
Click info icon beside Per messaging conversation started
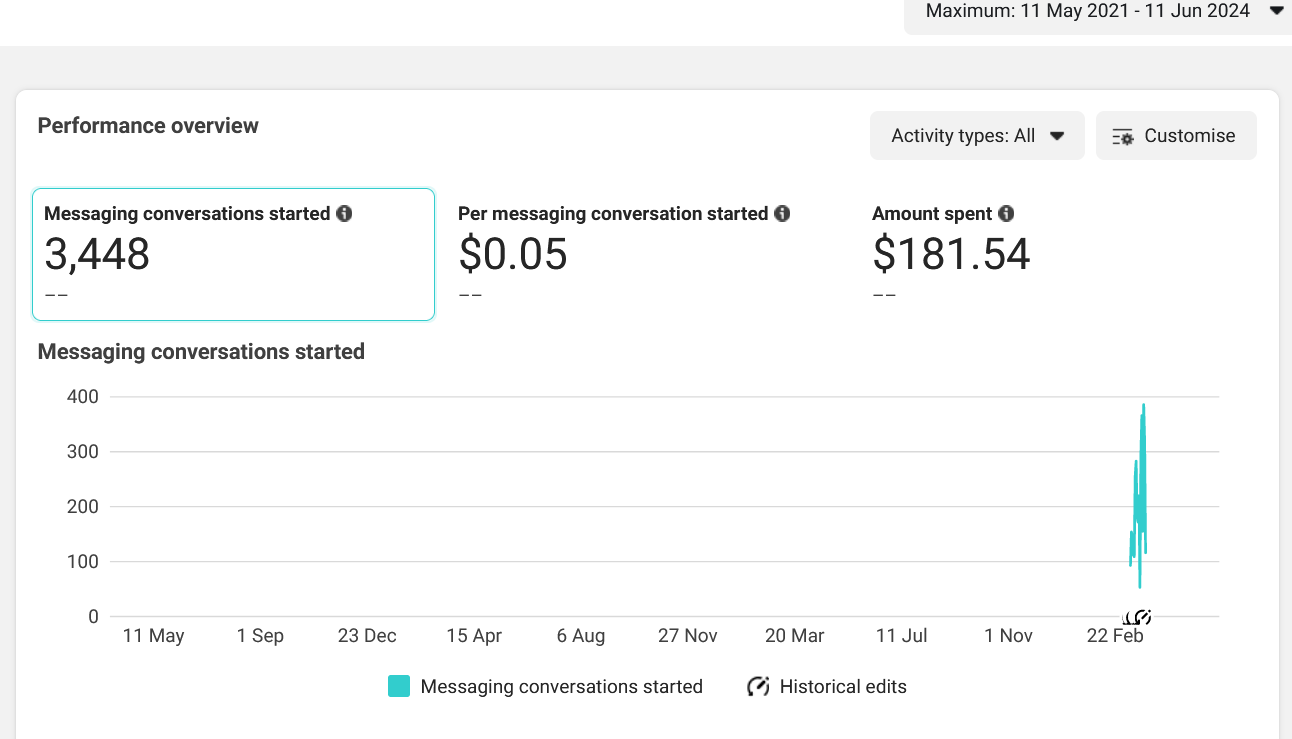point(782,213)
